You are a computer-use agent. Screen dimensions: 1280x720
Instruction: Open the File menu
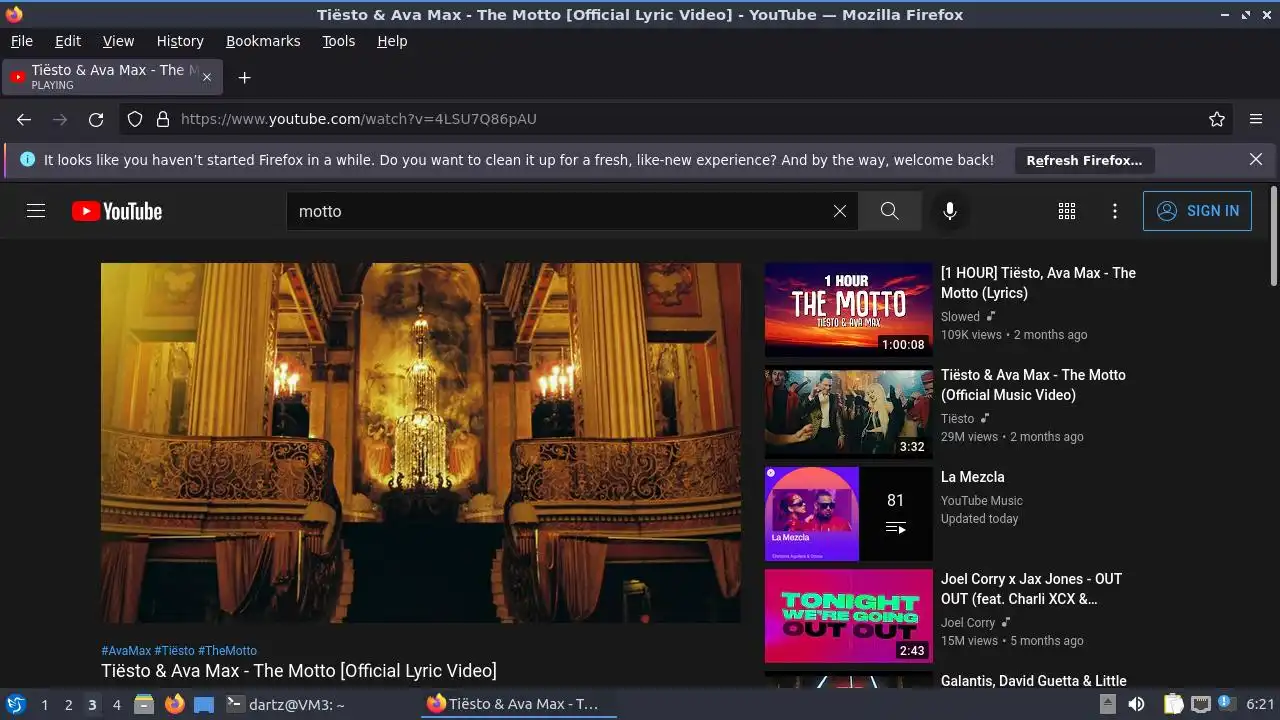pyautogui.click(x=21, y=41)
